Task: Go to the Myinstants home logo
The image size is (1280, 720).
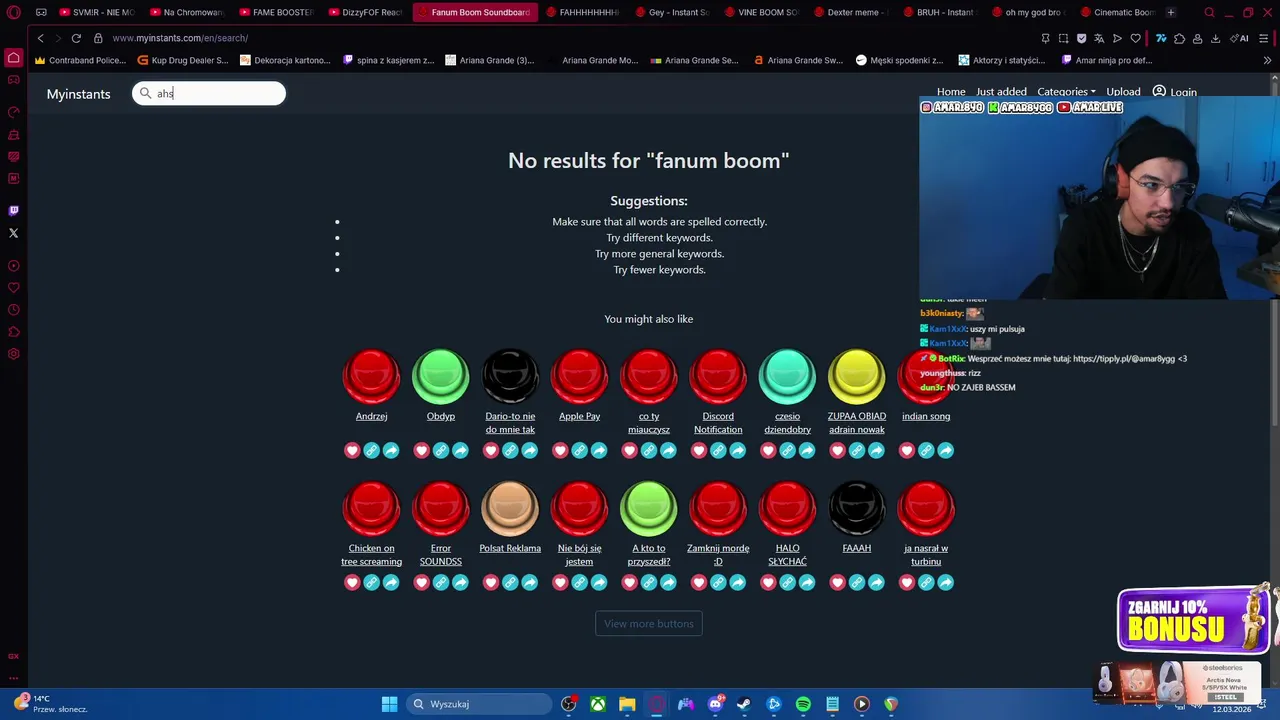Action: pyautogui.click(x=78, y=94)
